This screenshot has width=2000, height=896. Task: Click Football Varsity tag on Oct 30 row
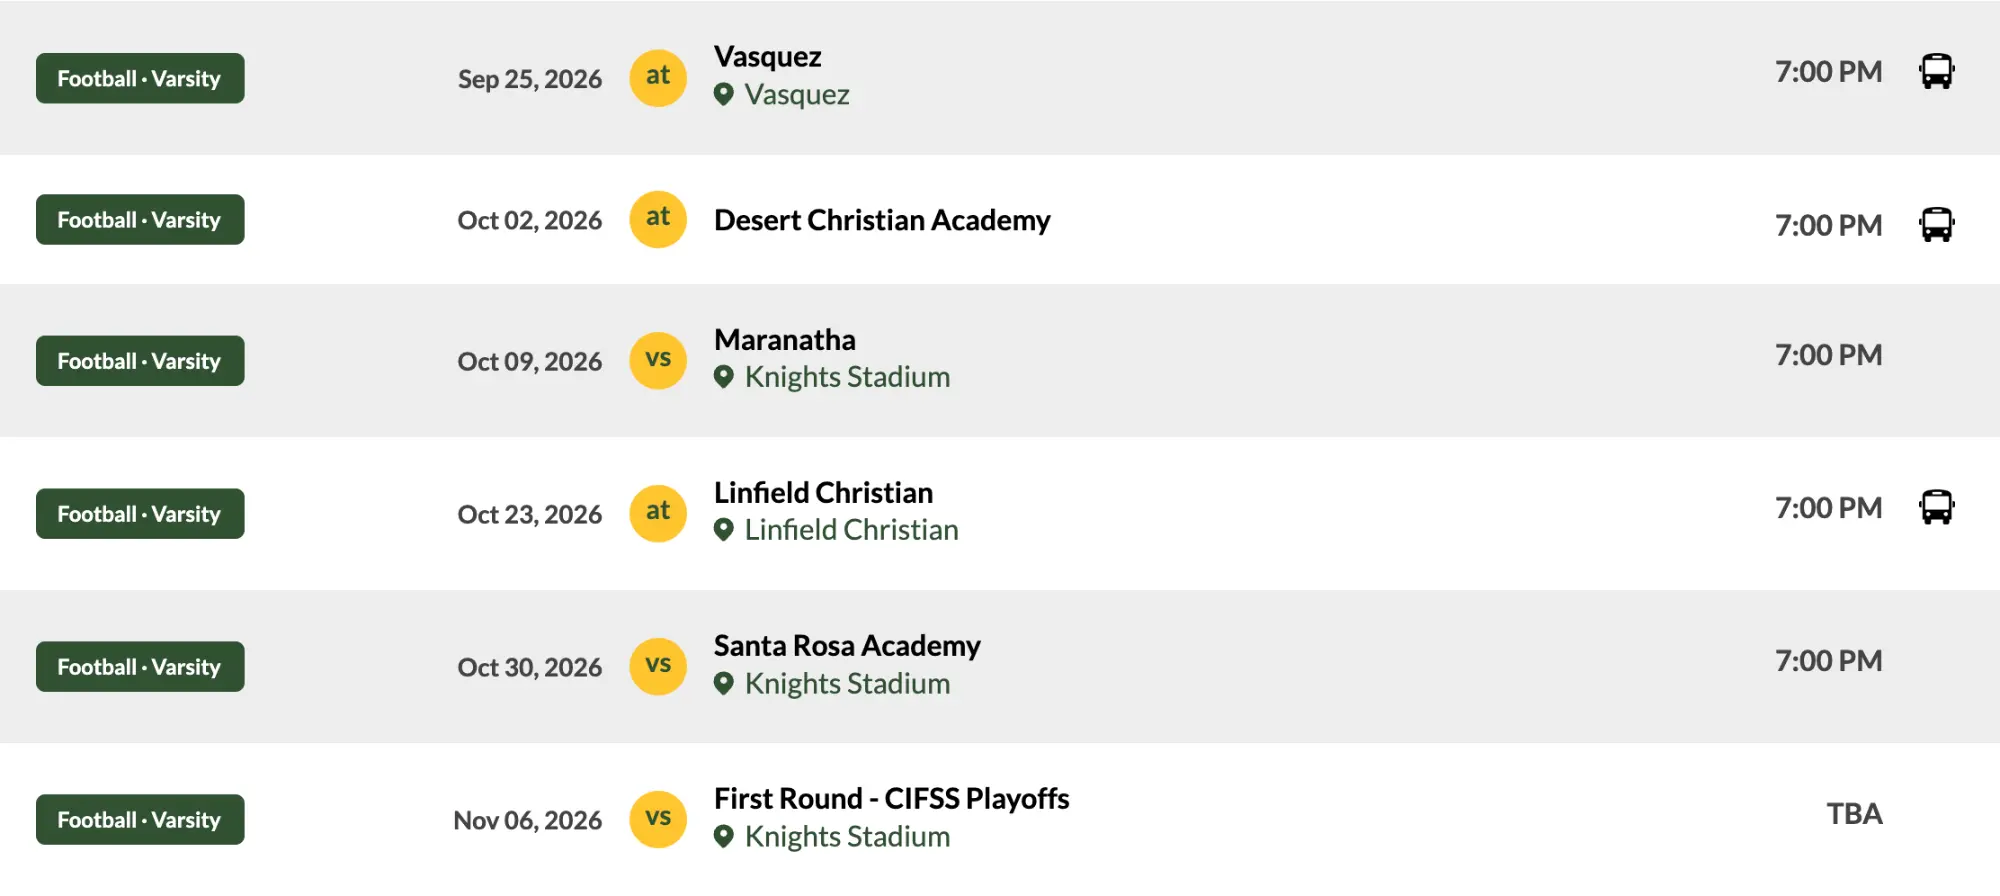coord(140,666)
